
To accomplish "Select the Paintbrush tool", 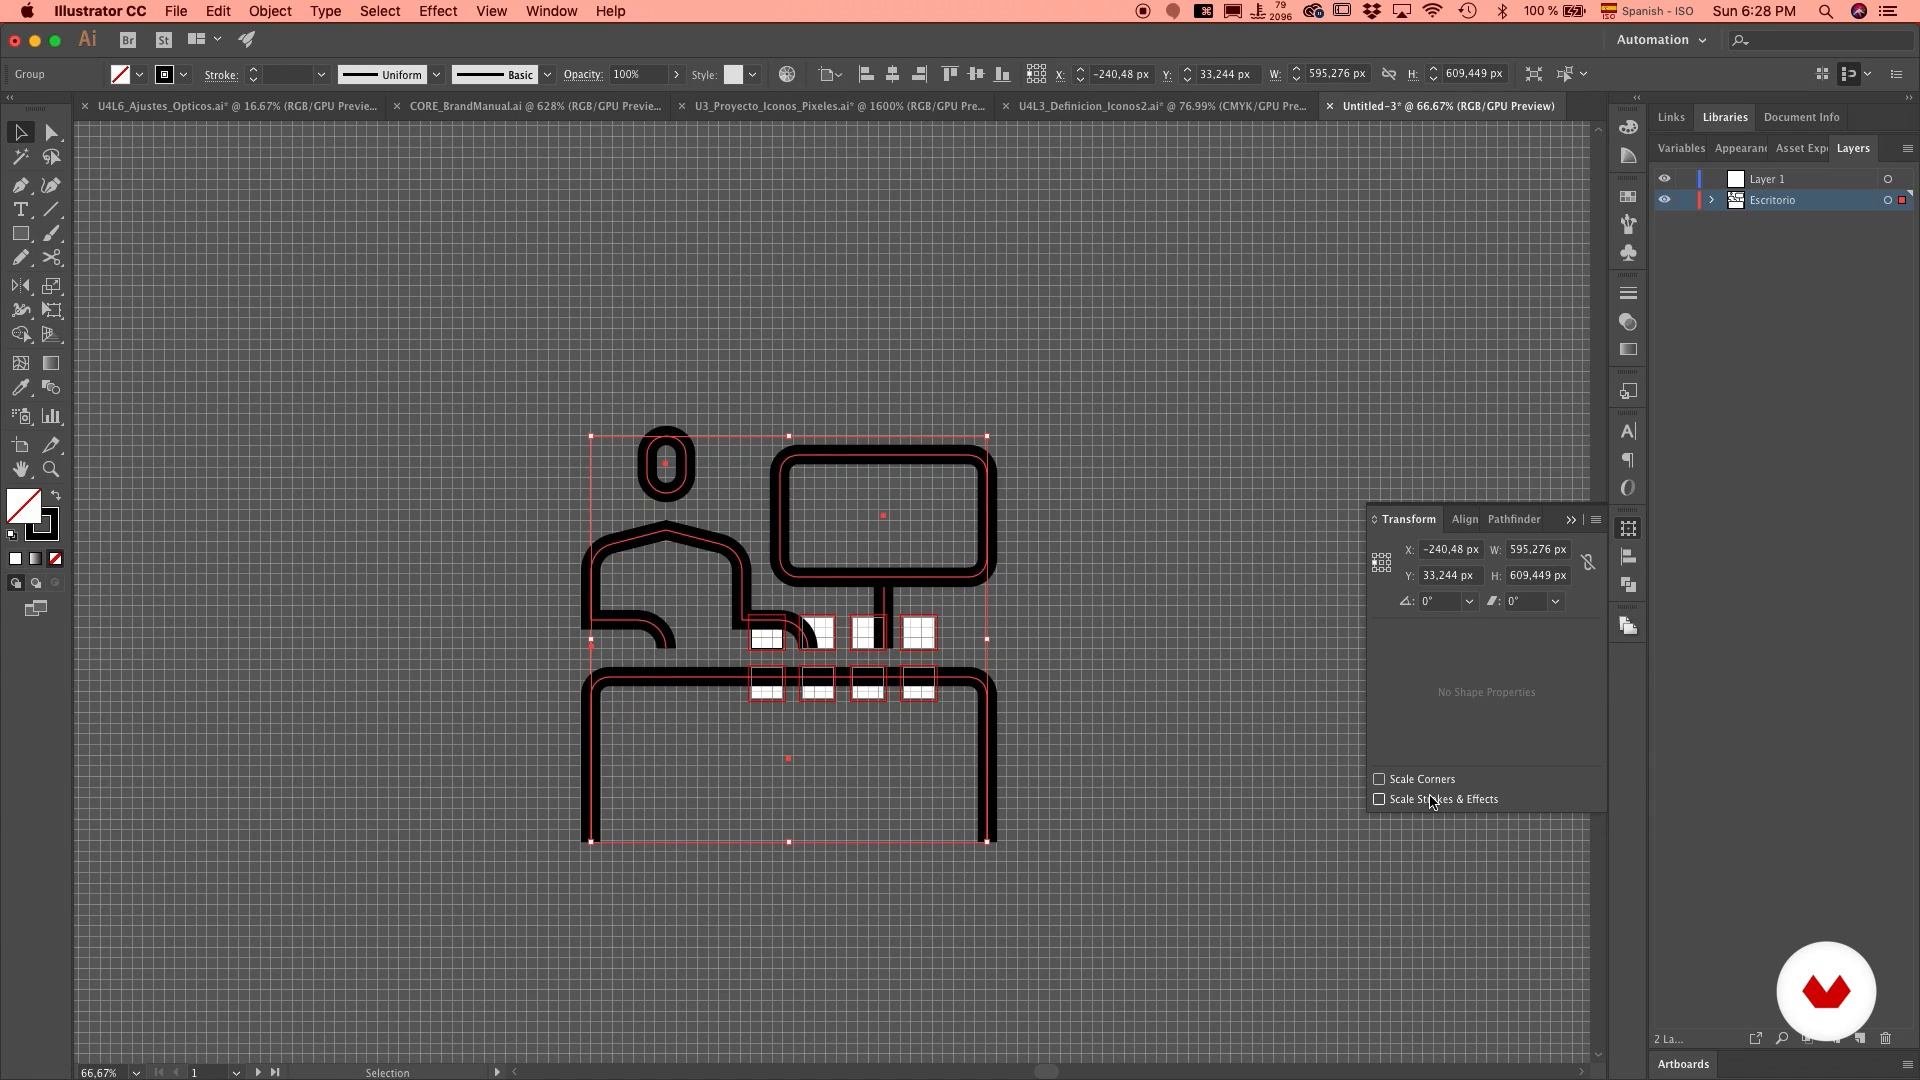I will (x=52, y=233).
